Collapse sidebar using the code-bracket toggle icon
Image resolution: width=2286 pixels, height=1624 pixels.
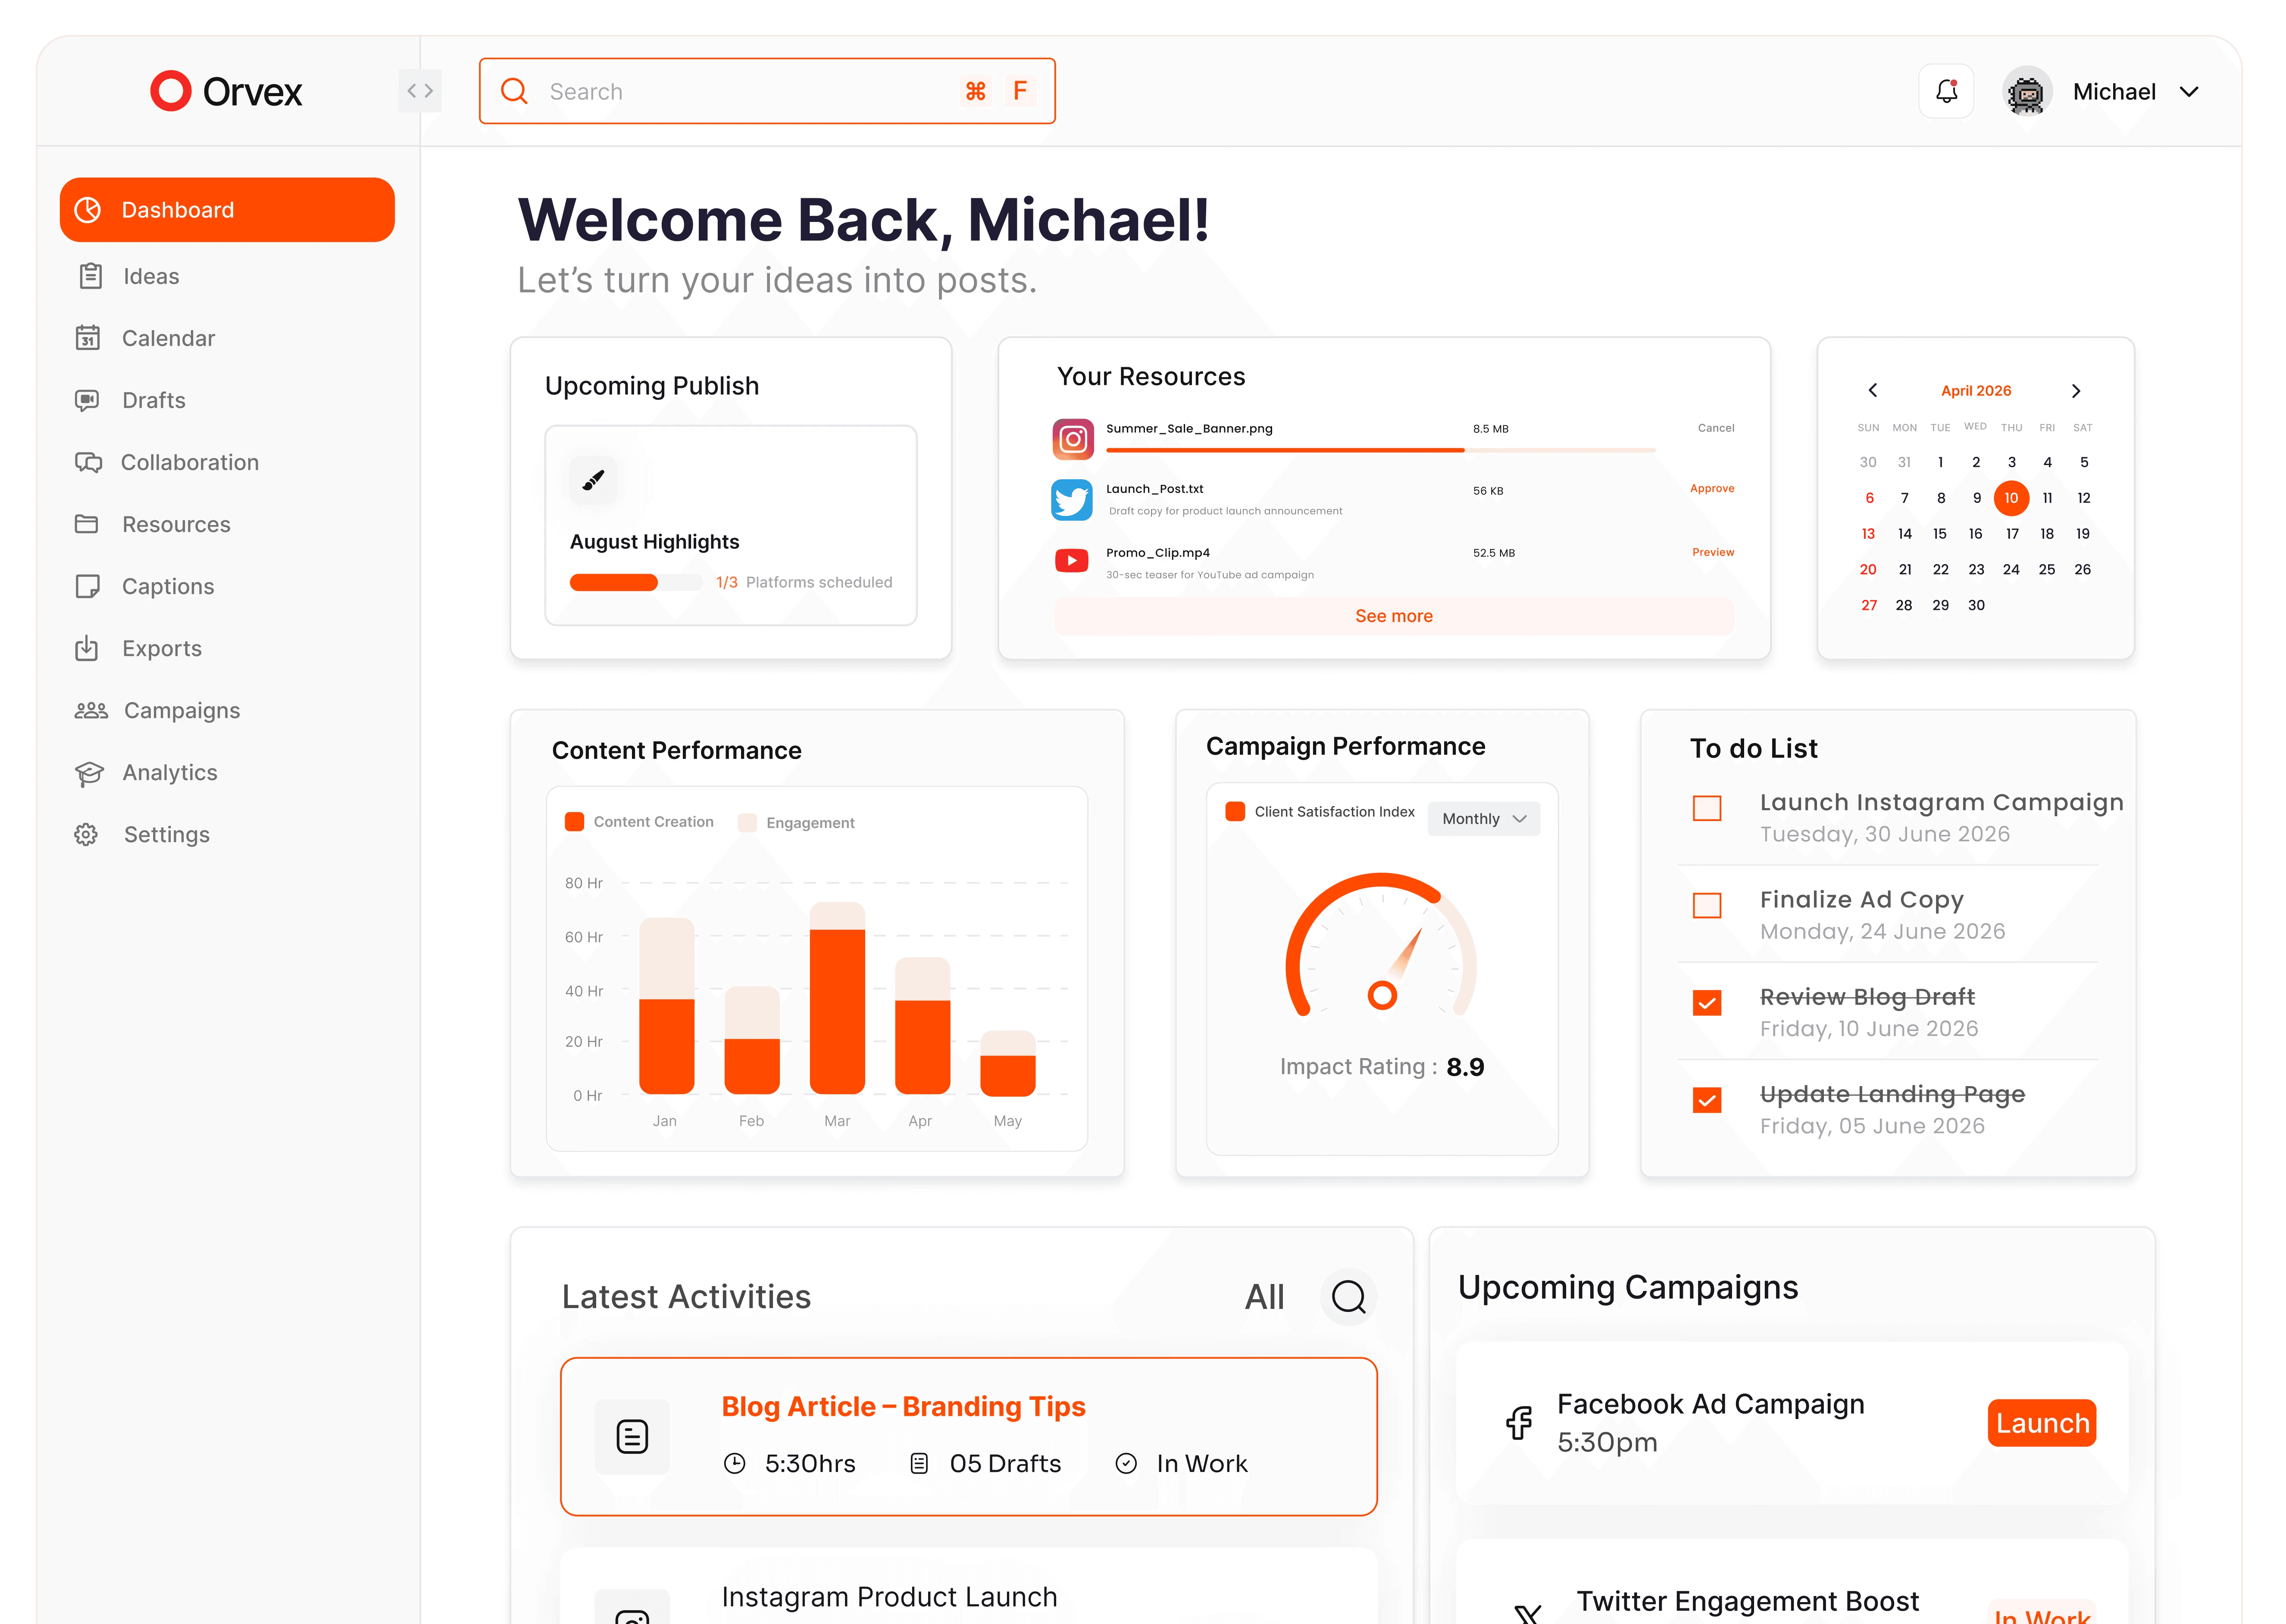420,91
